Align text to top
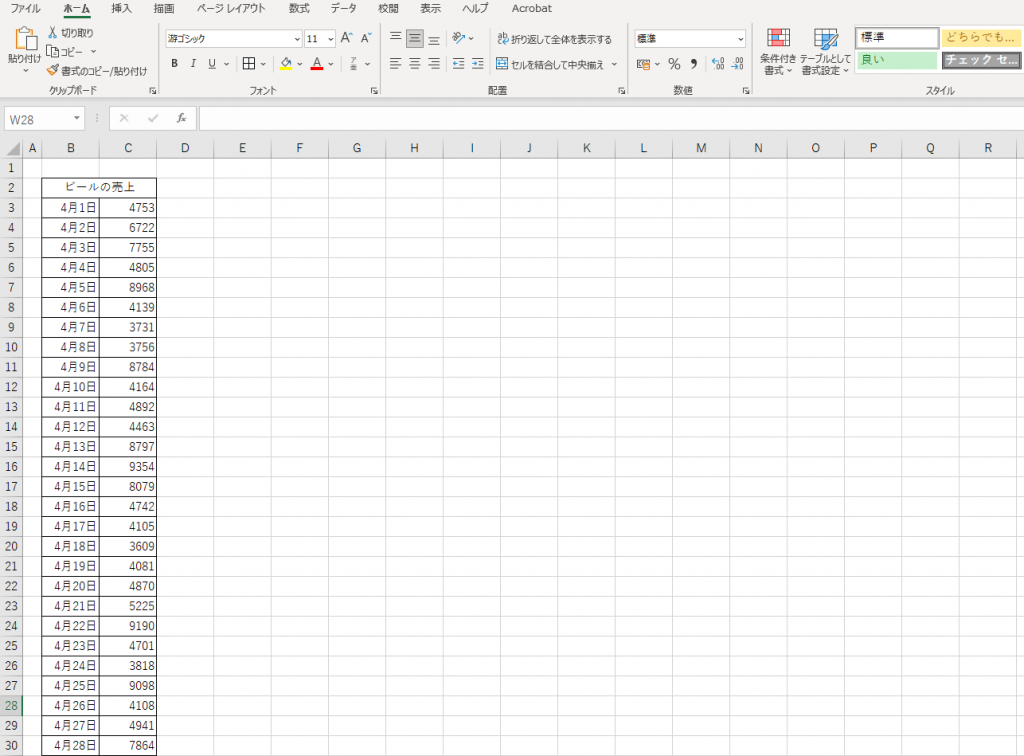 coord(396,39)
